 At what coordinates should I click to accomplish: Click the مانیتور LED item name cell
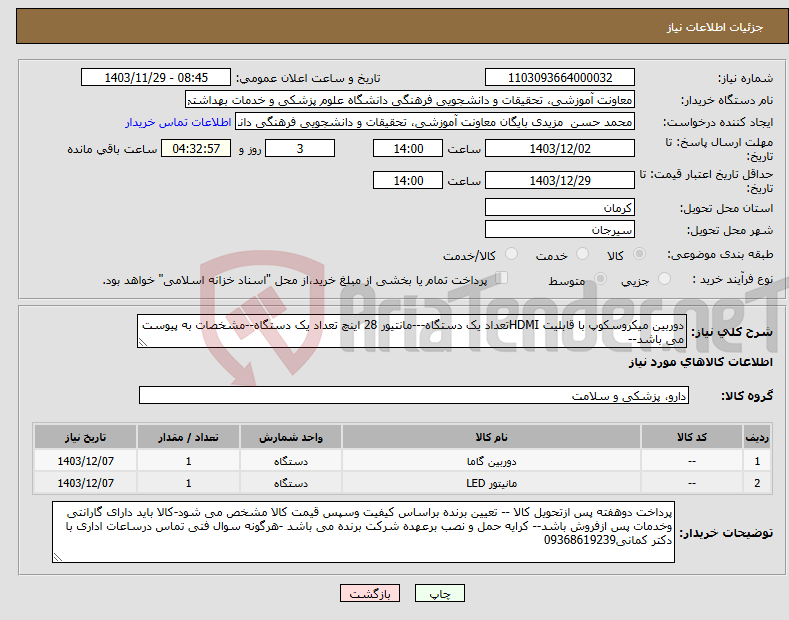[x=491, y=483]
